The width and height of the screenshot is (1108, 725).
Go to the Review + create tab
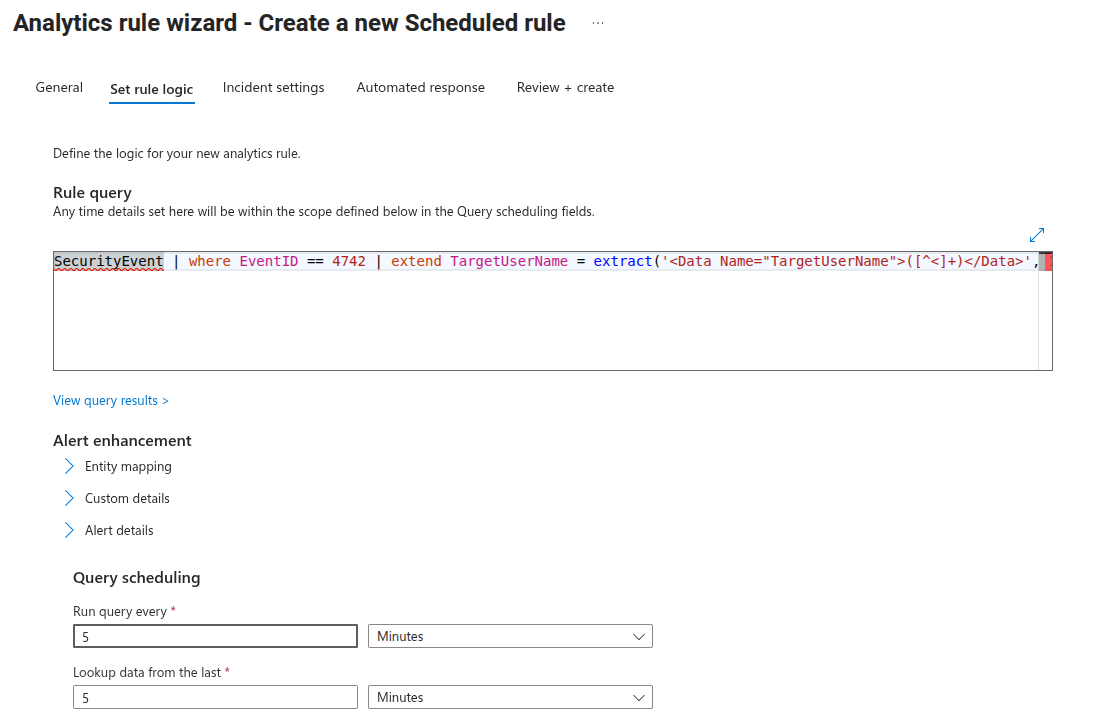tap(565, 88)
